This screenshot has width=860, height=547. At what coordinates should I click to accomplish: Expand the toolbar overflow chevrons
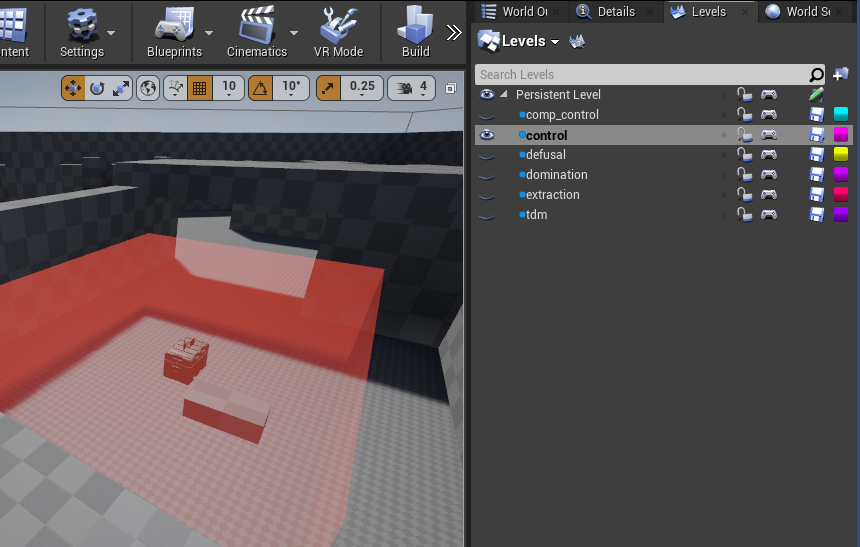pos(454,33)
